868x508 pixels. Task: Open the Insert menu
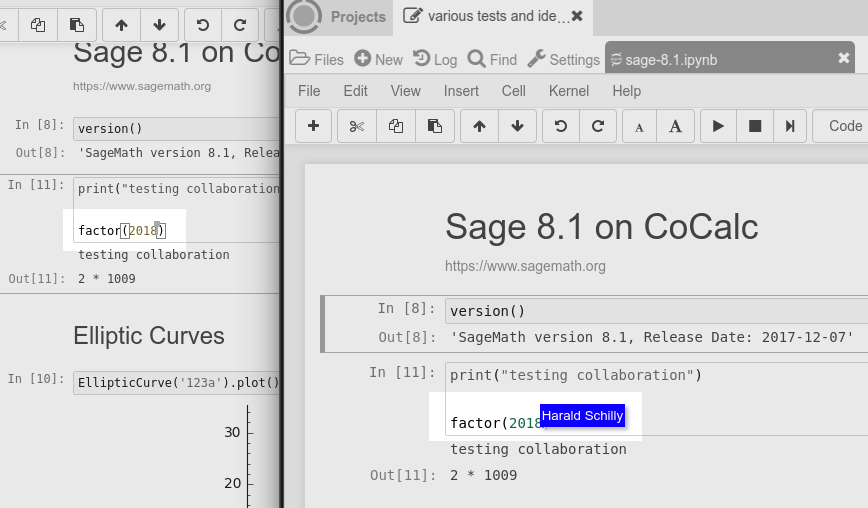(x=461, y=91)
